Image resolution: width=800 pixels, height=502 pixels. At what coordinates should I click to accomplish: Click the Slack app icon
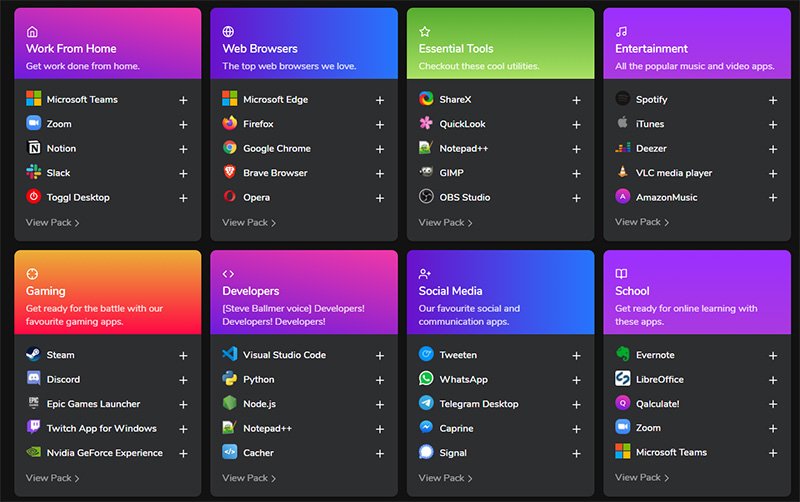point(34,172)
